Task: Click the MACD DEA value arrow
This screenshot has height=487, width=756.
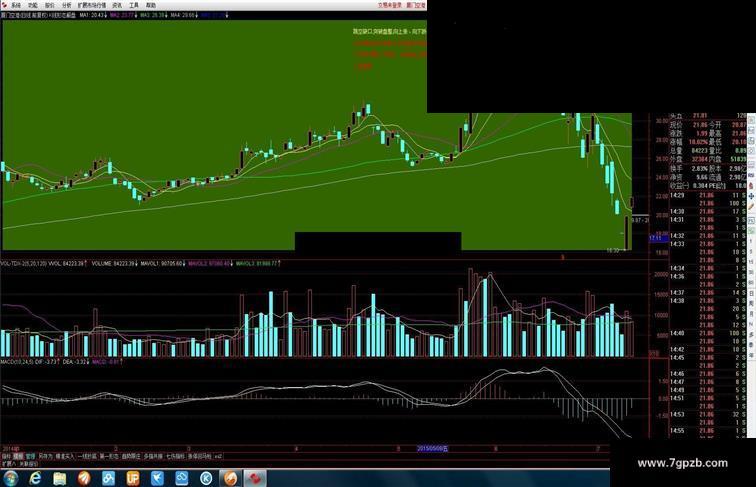Action: point(88,361)
